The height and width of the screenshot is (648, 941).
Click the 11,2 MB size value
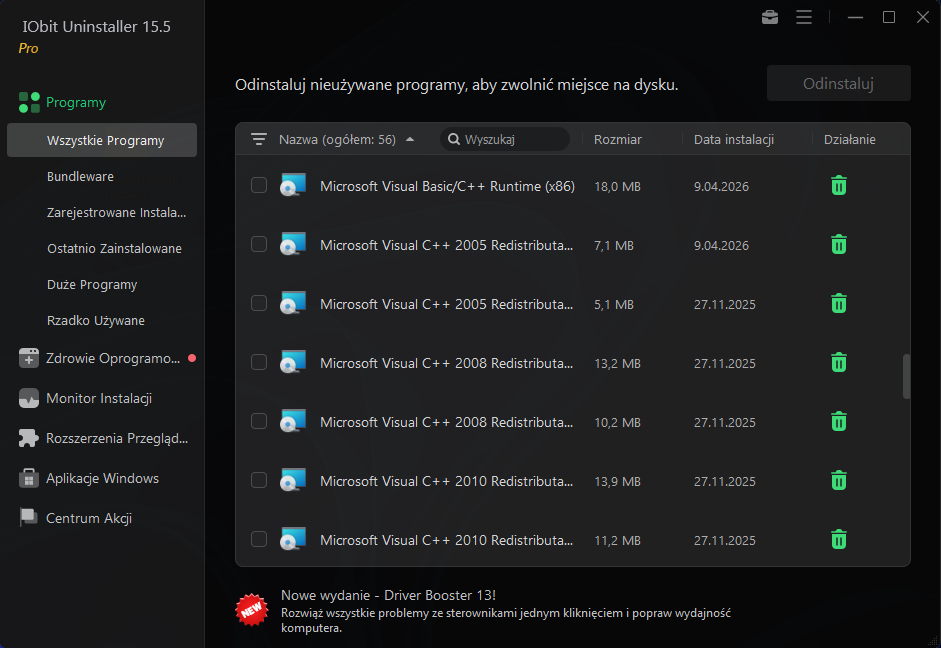click(x=617, y=541)
